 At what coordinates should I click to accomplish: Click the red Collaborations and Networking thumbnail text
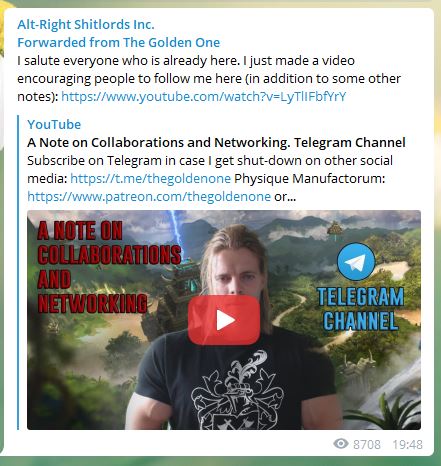pyautogui.click(x=109, y=267)
